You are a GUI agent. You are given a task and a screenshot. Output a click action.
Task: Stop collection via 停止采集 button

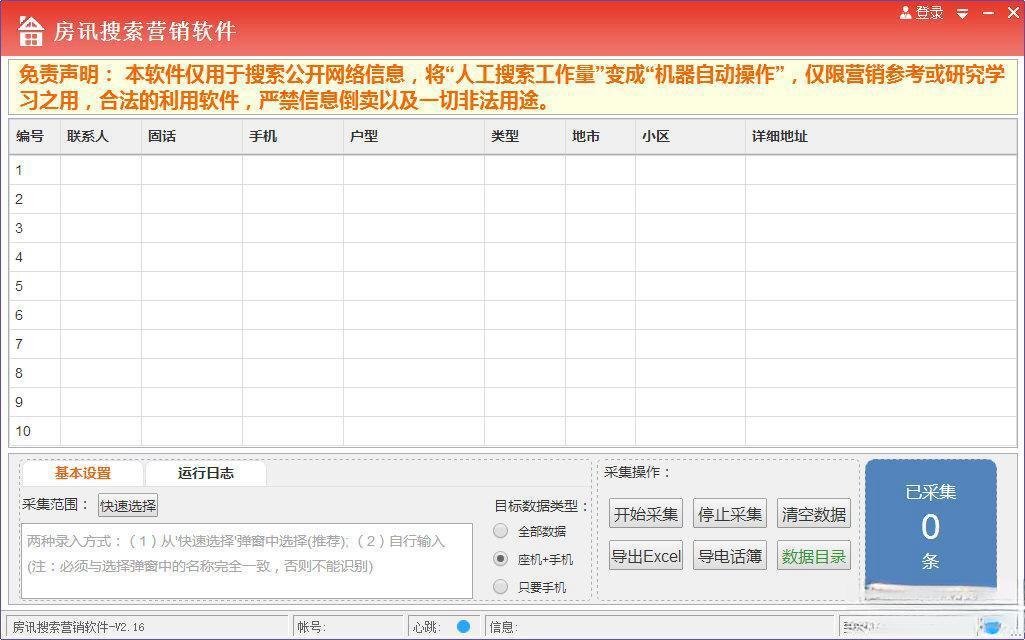(x=730, y=514)
